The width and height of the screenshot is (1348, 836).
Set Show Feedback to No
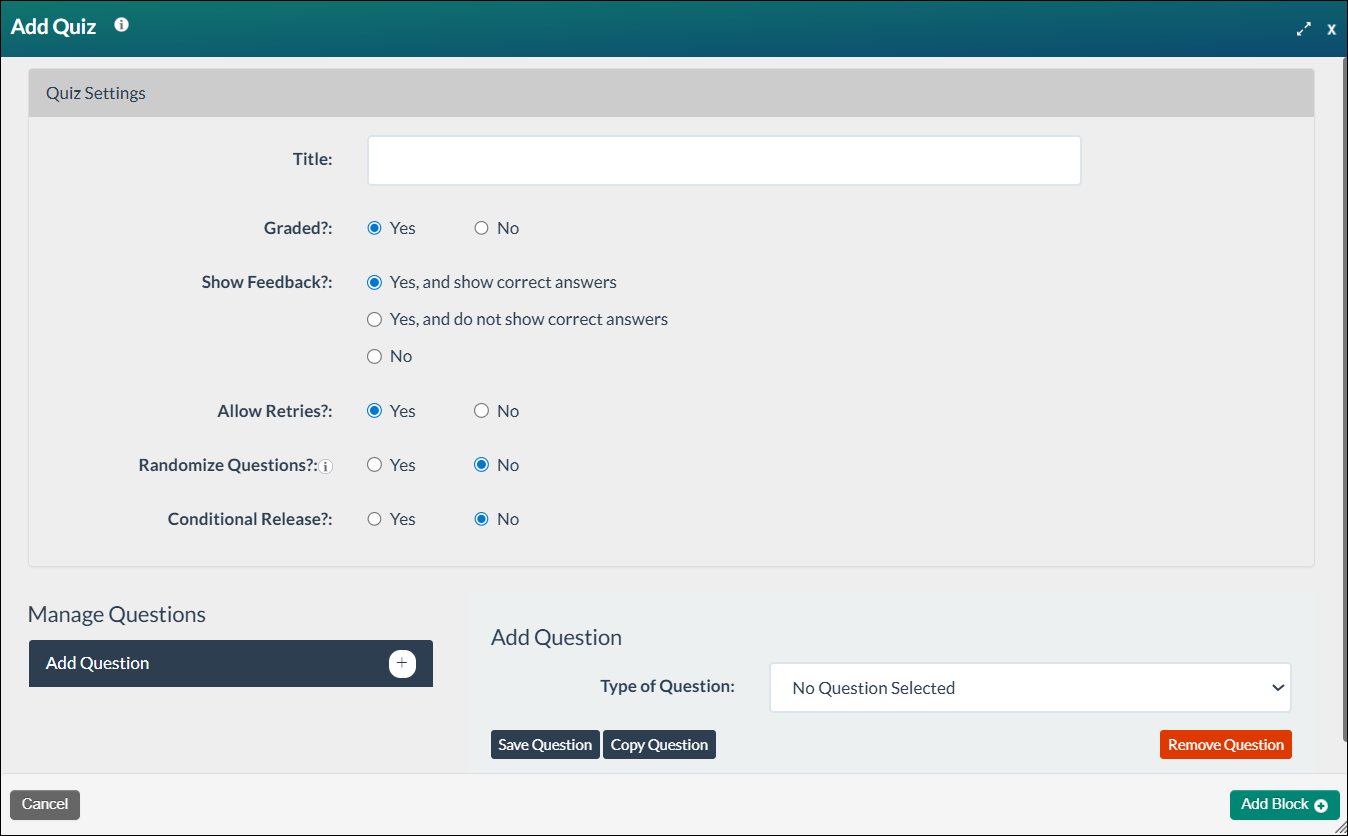click(374, 355)
